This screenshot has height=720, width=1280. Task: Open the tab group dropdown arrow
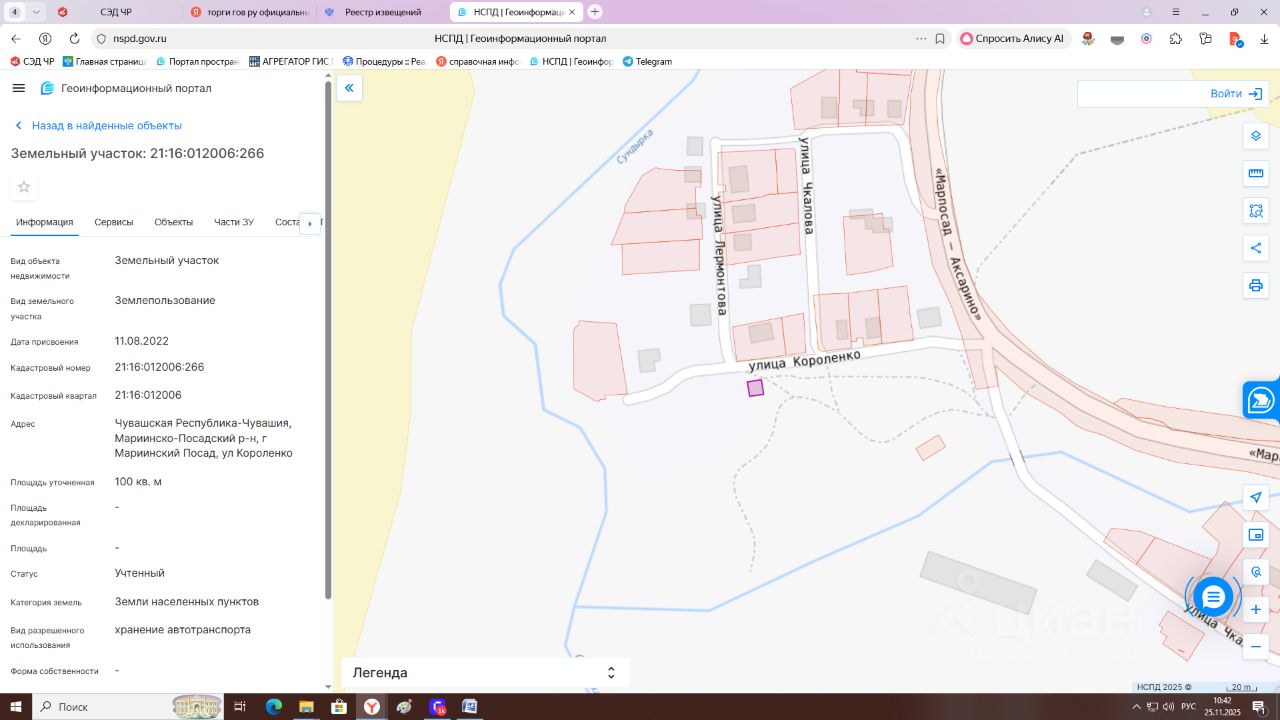(x=36, y=12)
